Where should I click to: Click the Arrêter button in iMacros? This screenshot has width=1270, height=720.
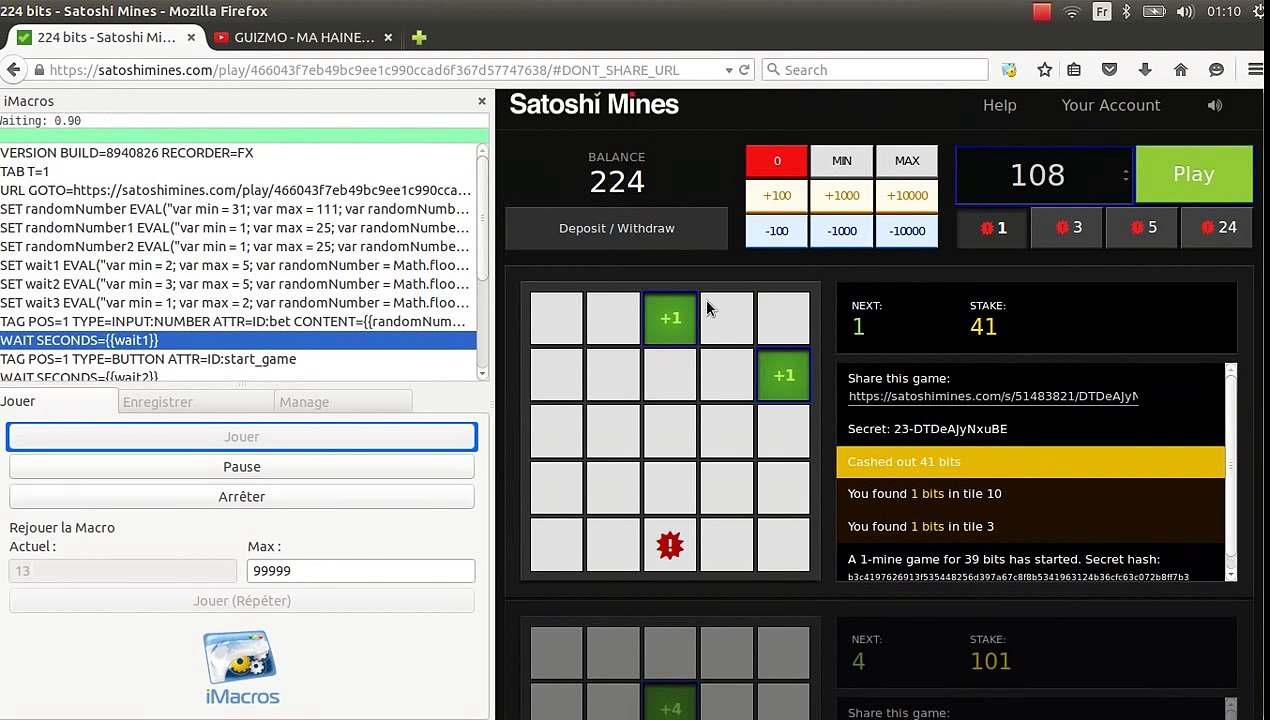click(x=242, y=497)
